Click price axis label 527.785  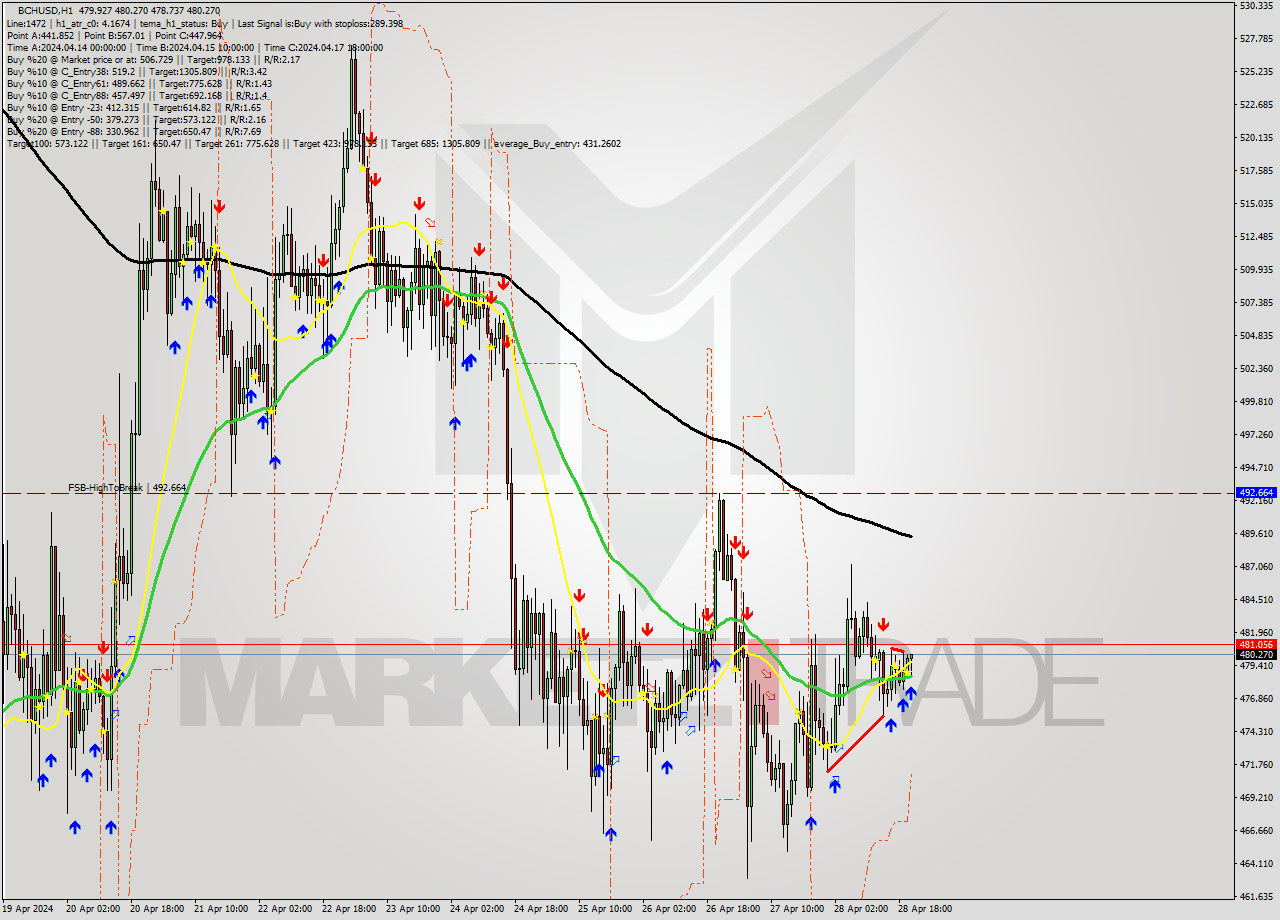coord(1255,39)
